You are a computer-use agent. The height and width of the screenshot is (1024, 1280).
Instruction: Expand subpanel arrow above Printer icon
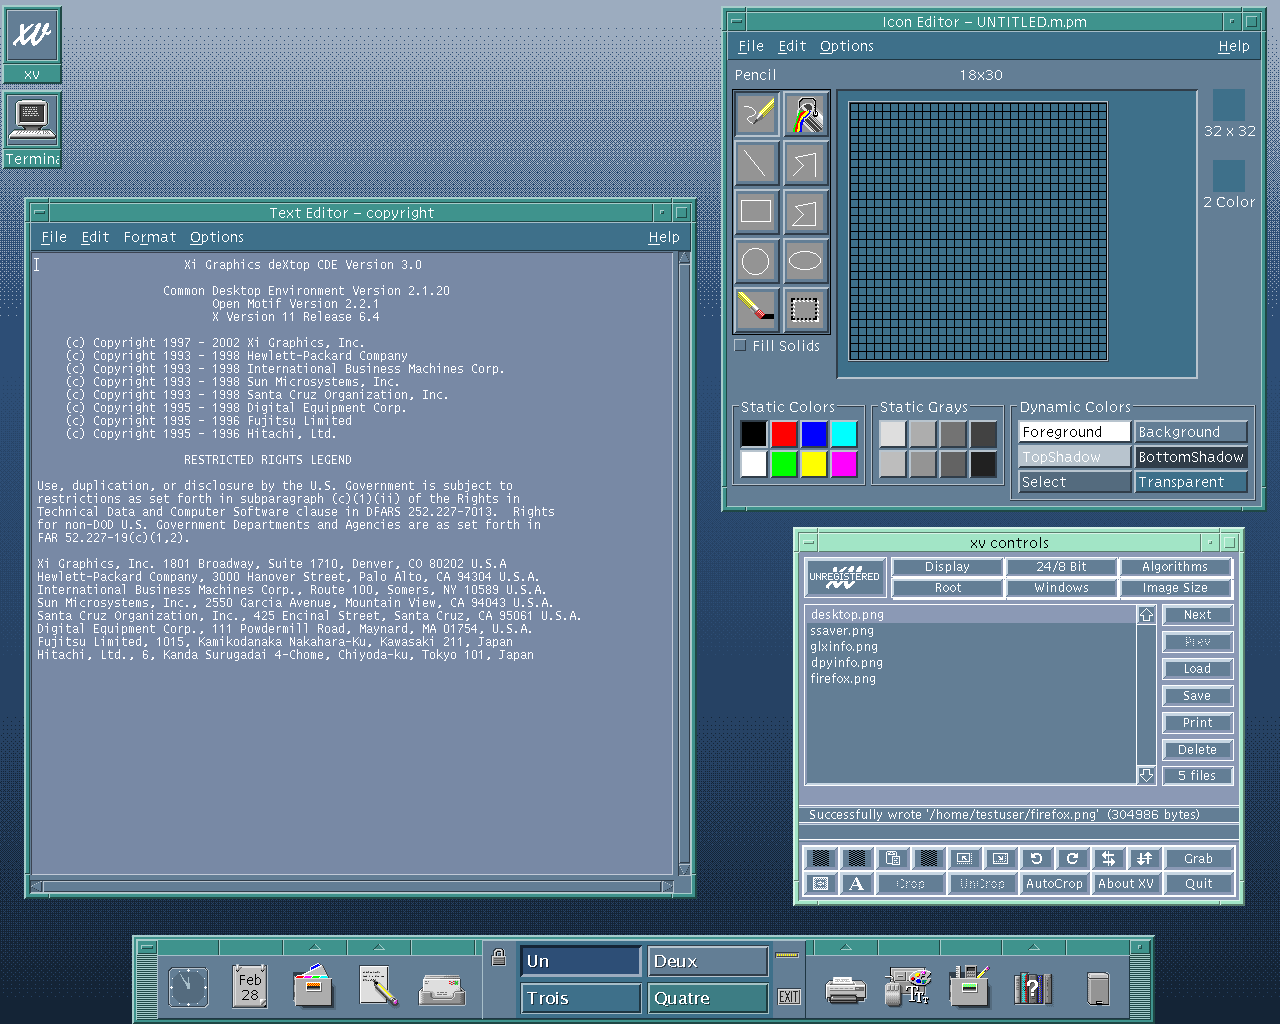tap(845, 947)
